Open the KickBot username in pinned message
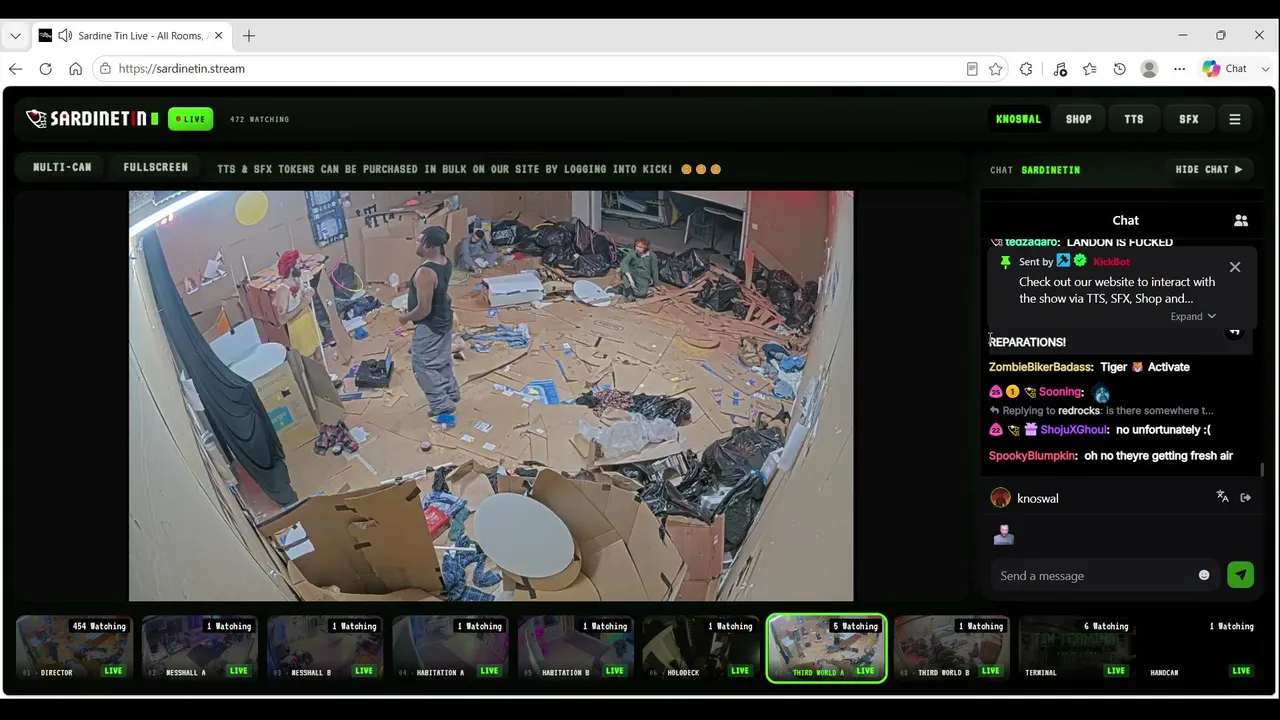This screenshot has width=1280, height=720. click(1111, 262)
